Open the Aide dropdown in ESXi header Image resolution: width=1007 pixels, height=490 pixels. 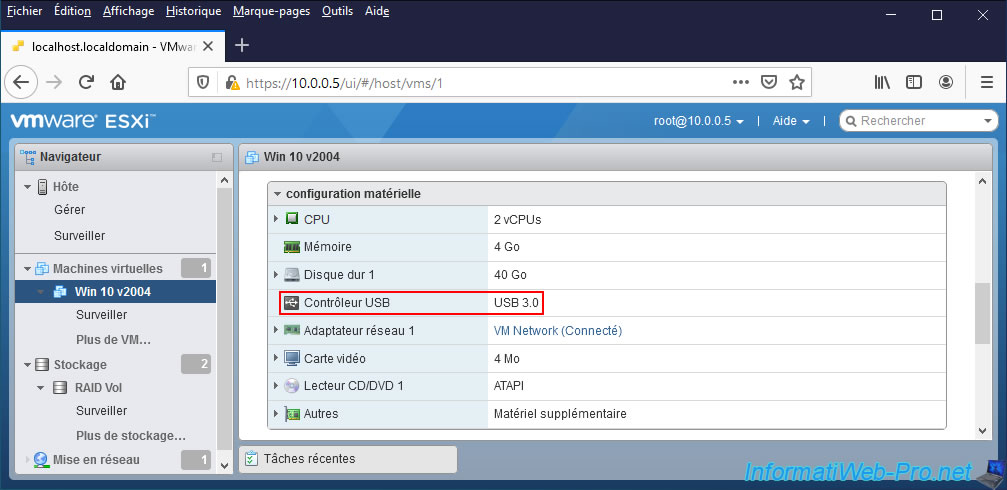[x=790, y=121]
